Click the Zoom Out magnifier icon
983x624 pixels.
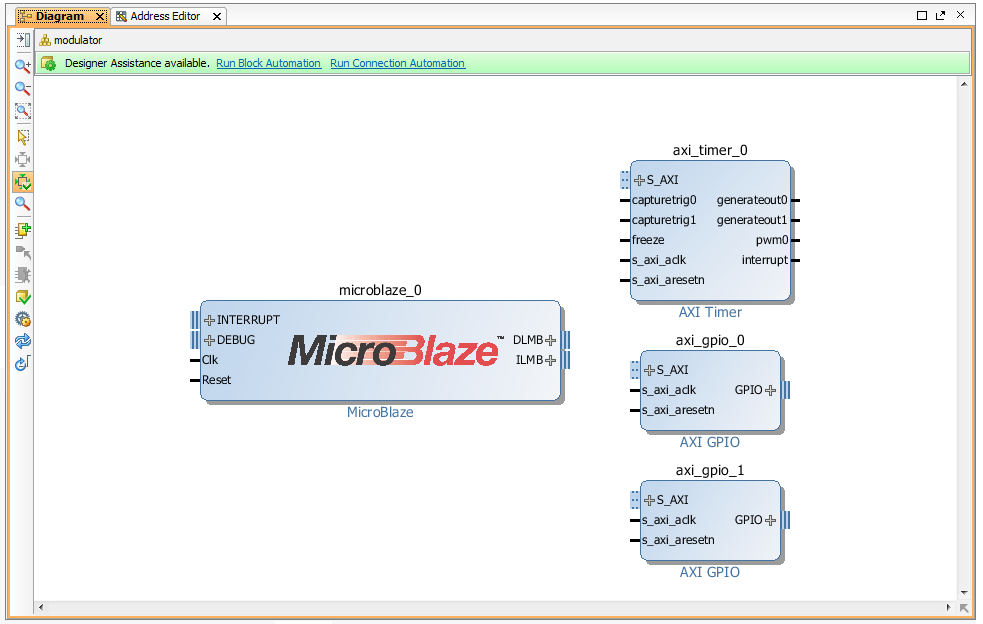[23, 88]
